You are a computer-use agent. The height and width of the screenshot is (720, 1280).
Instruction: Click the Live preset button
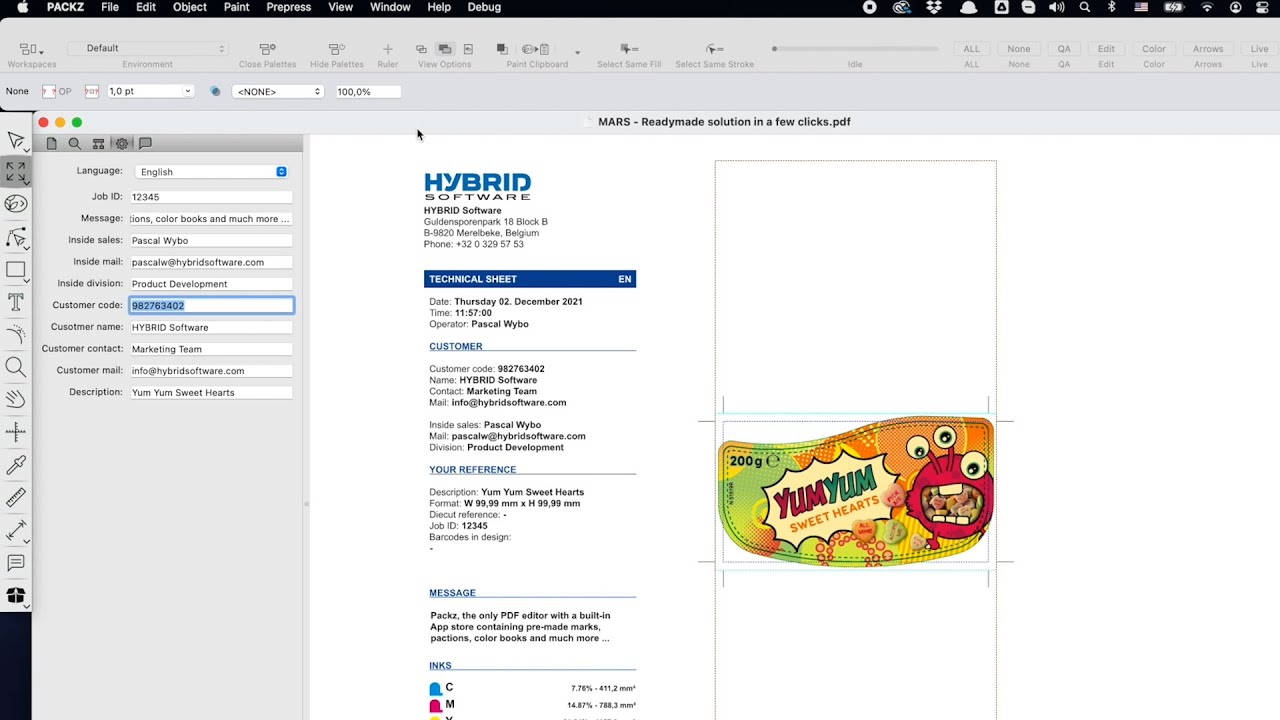pyautogui.click(x=1259, y=49)
